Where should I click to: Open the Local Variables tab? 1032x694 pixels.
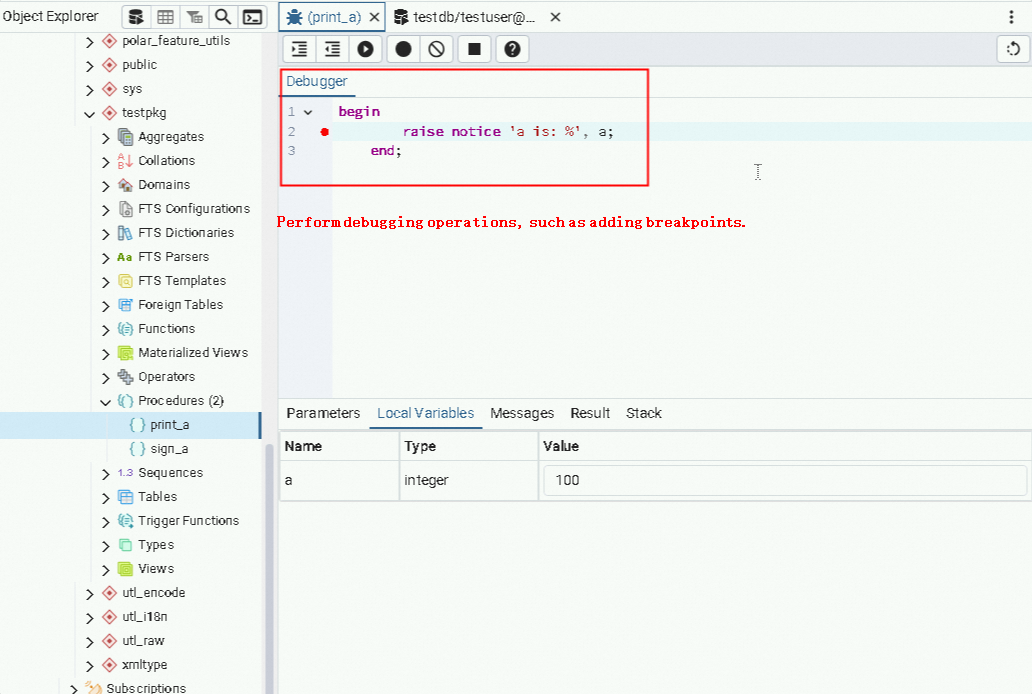(425, 414)
